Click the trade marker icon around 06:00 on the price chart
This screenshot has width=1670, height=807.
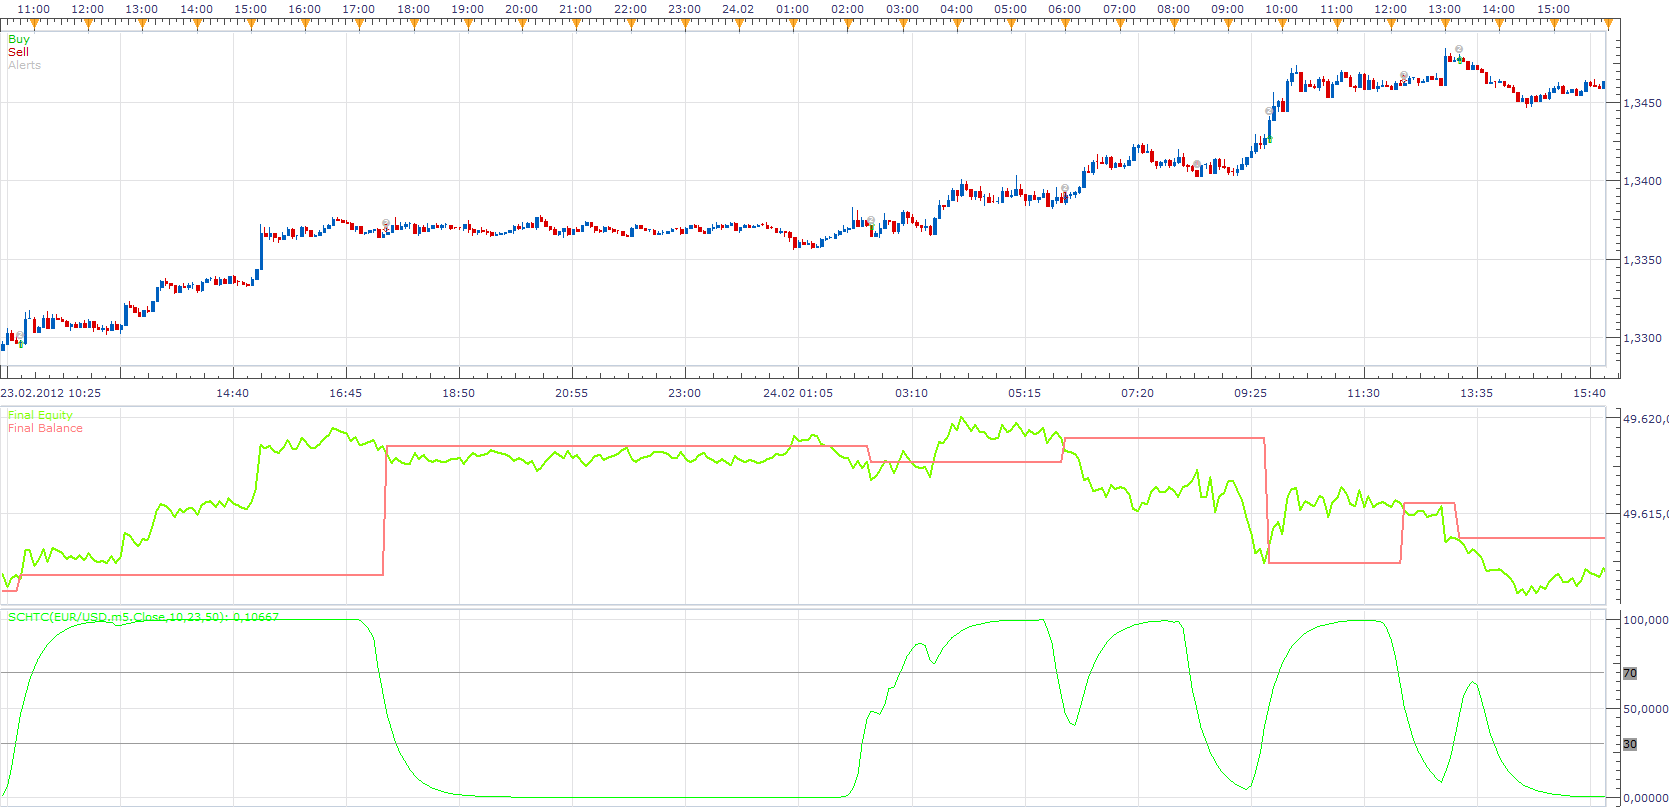click(1065, 188)
